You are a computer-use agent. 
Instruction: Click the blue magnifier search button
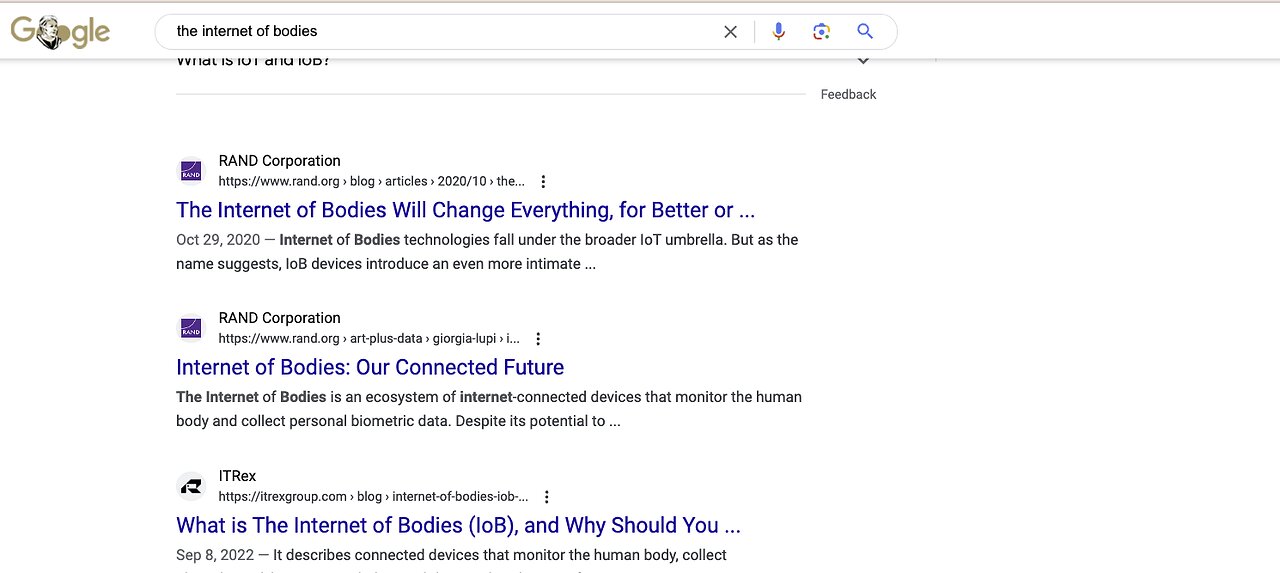pos(865,31)
